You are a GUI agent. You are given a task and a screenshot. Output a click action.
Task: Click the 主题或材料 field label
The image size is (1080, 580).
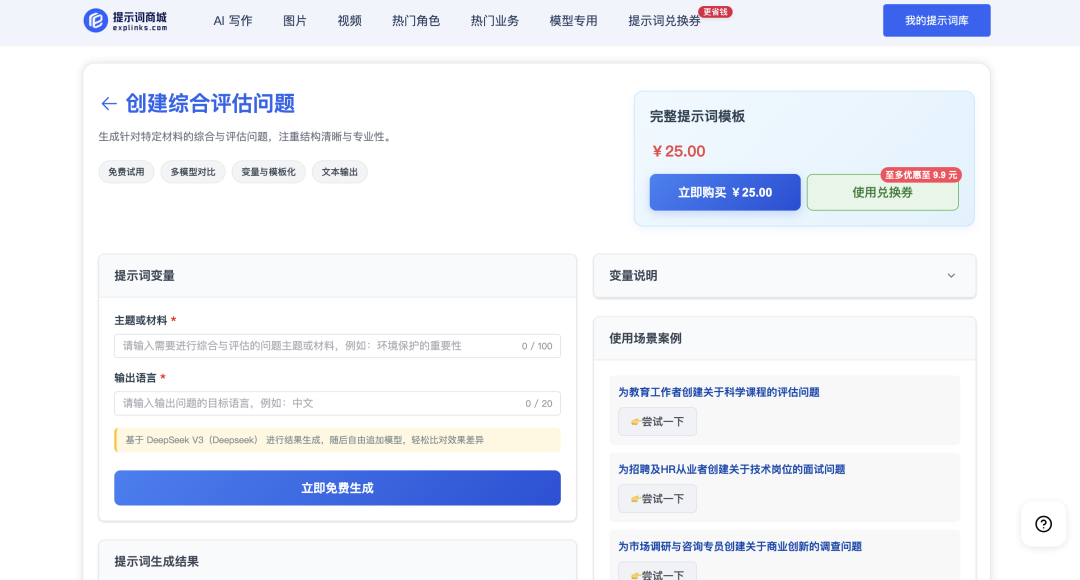[x=141, y=320]
